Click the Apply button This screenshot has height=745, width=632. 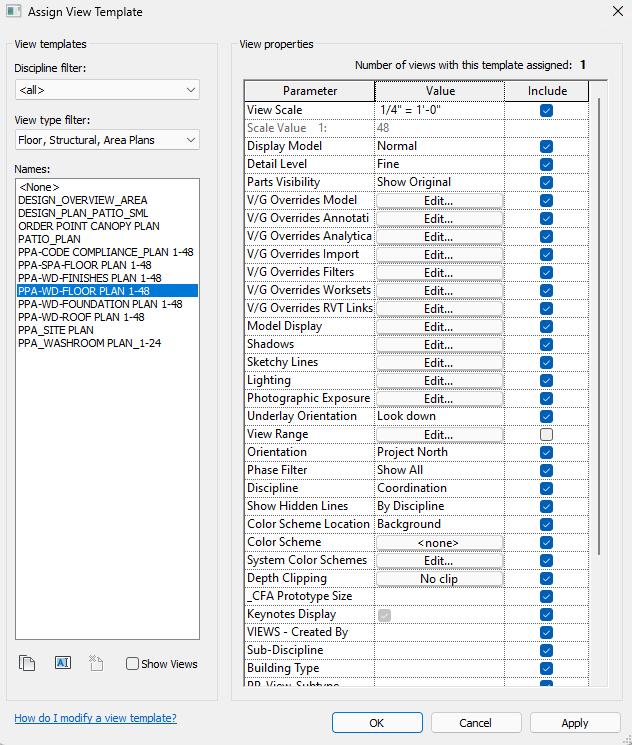pos(575,723)
